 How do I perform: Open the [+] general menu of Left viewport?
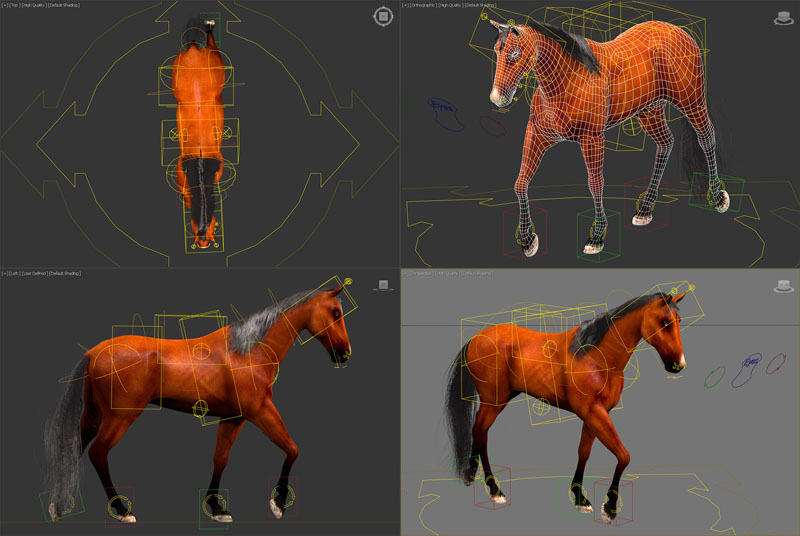pyautogui.click(x=5, y=272)
